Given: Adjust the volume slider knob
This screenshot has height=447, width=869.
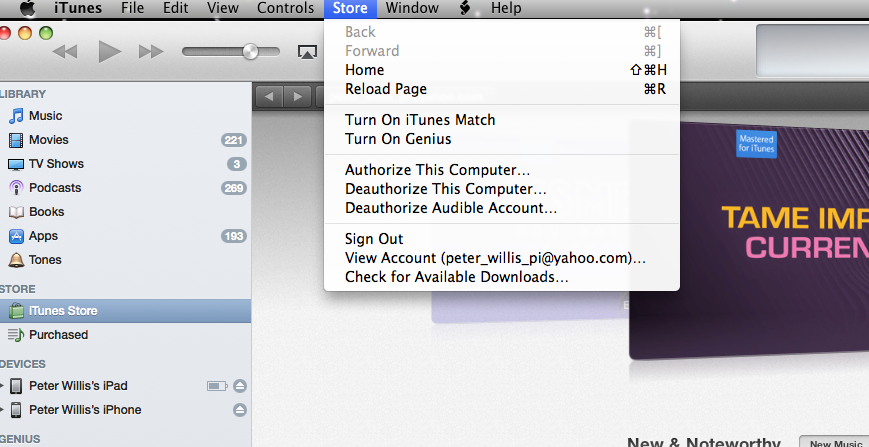Looking at the screenshot, I should pos(251,52).
